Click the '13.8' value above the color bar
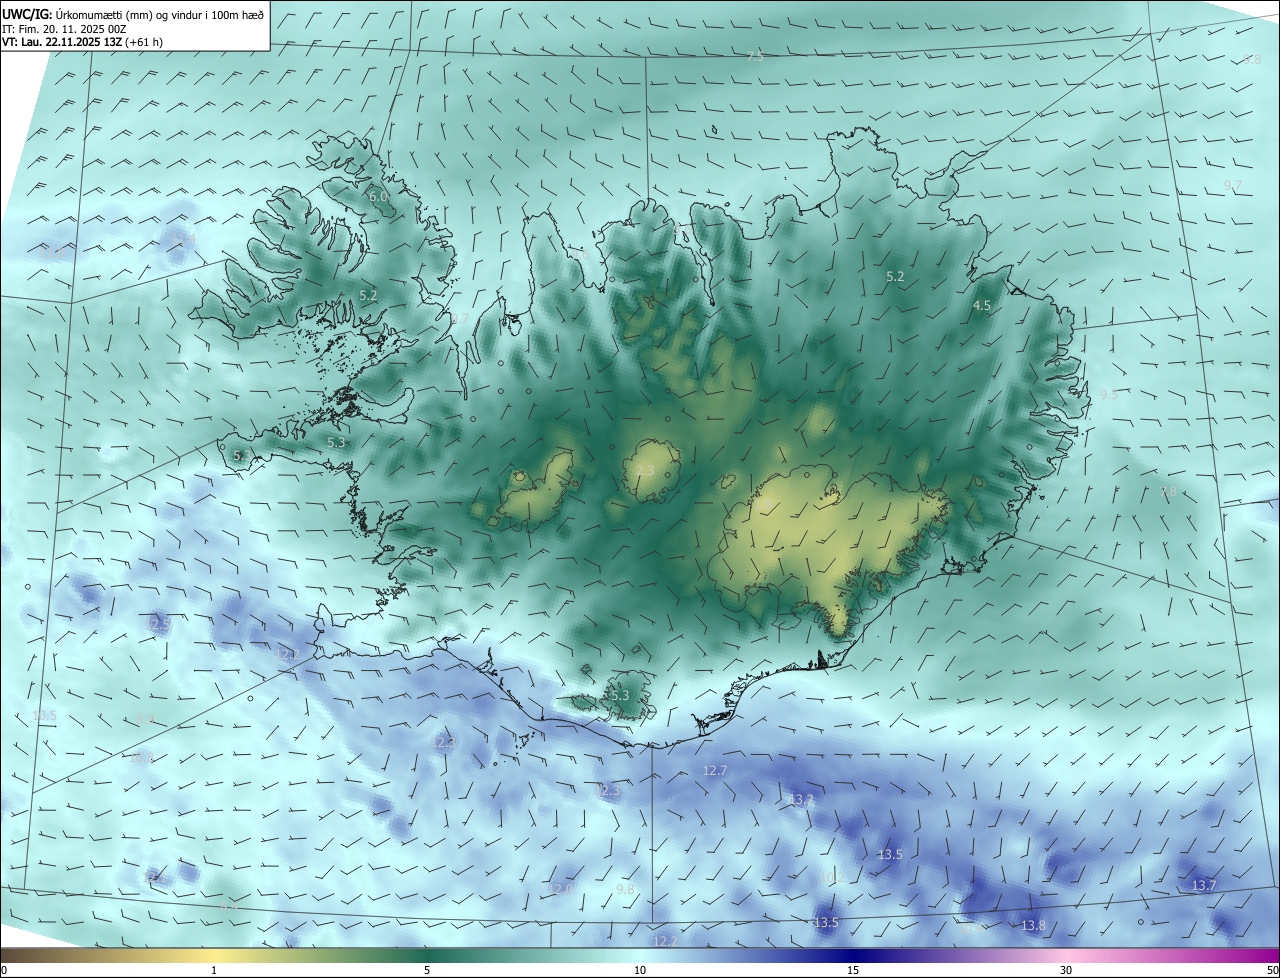Screen dimensions: 1280x978 pos(1034,926)
